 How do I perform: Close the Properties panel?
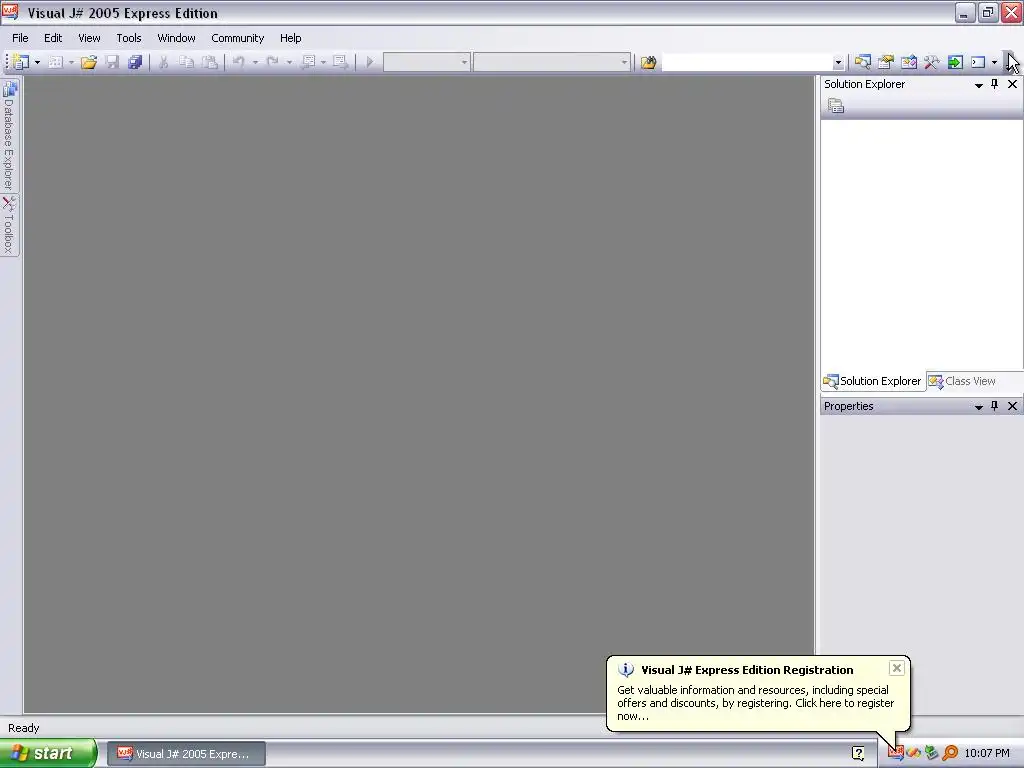click(x=1012, y=406)
